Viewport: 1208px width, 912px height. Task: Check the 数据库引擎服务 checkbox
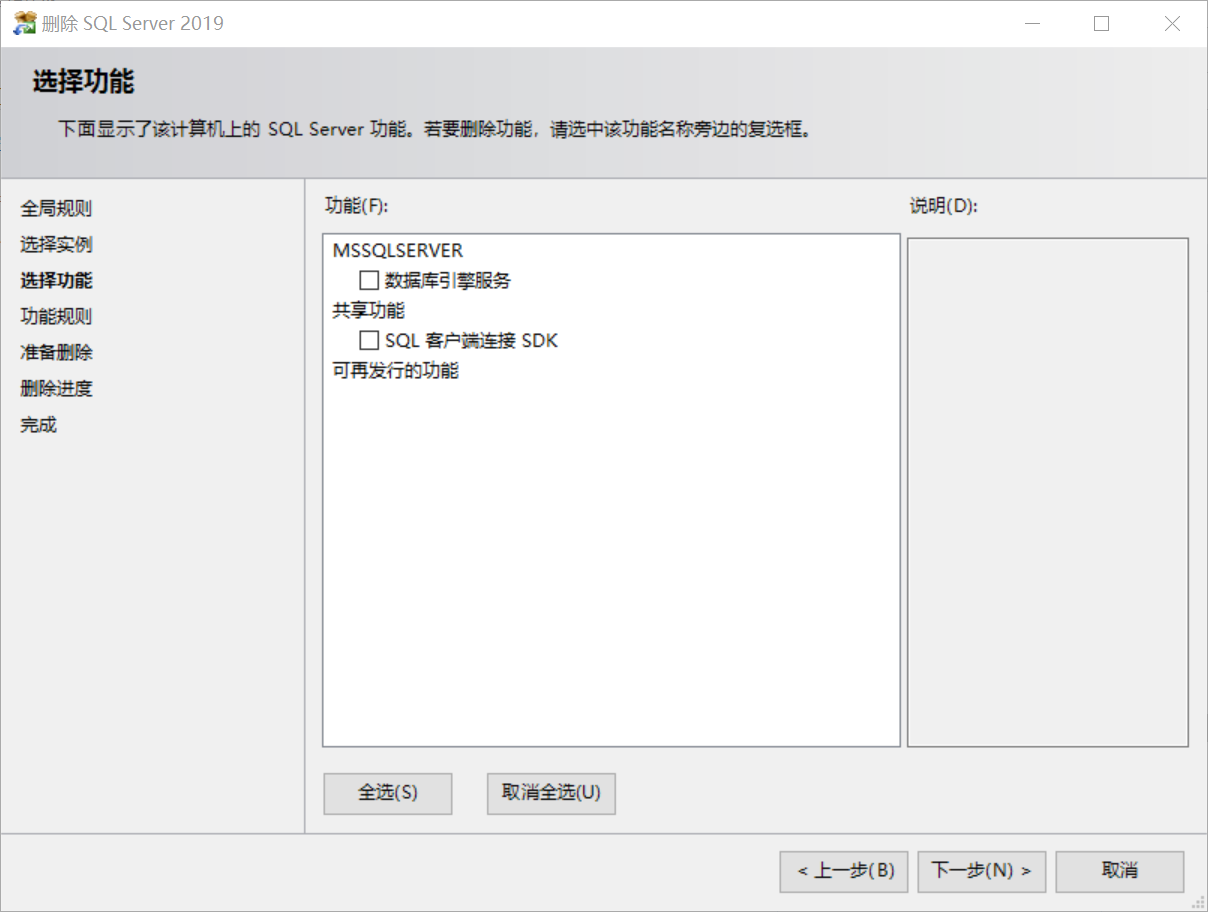(x=369, y=280)
